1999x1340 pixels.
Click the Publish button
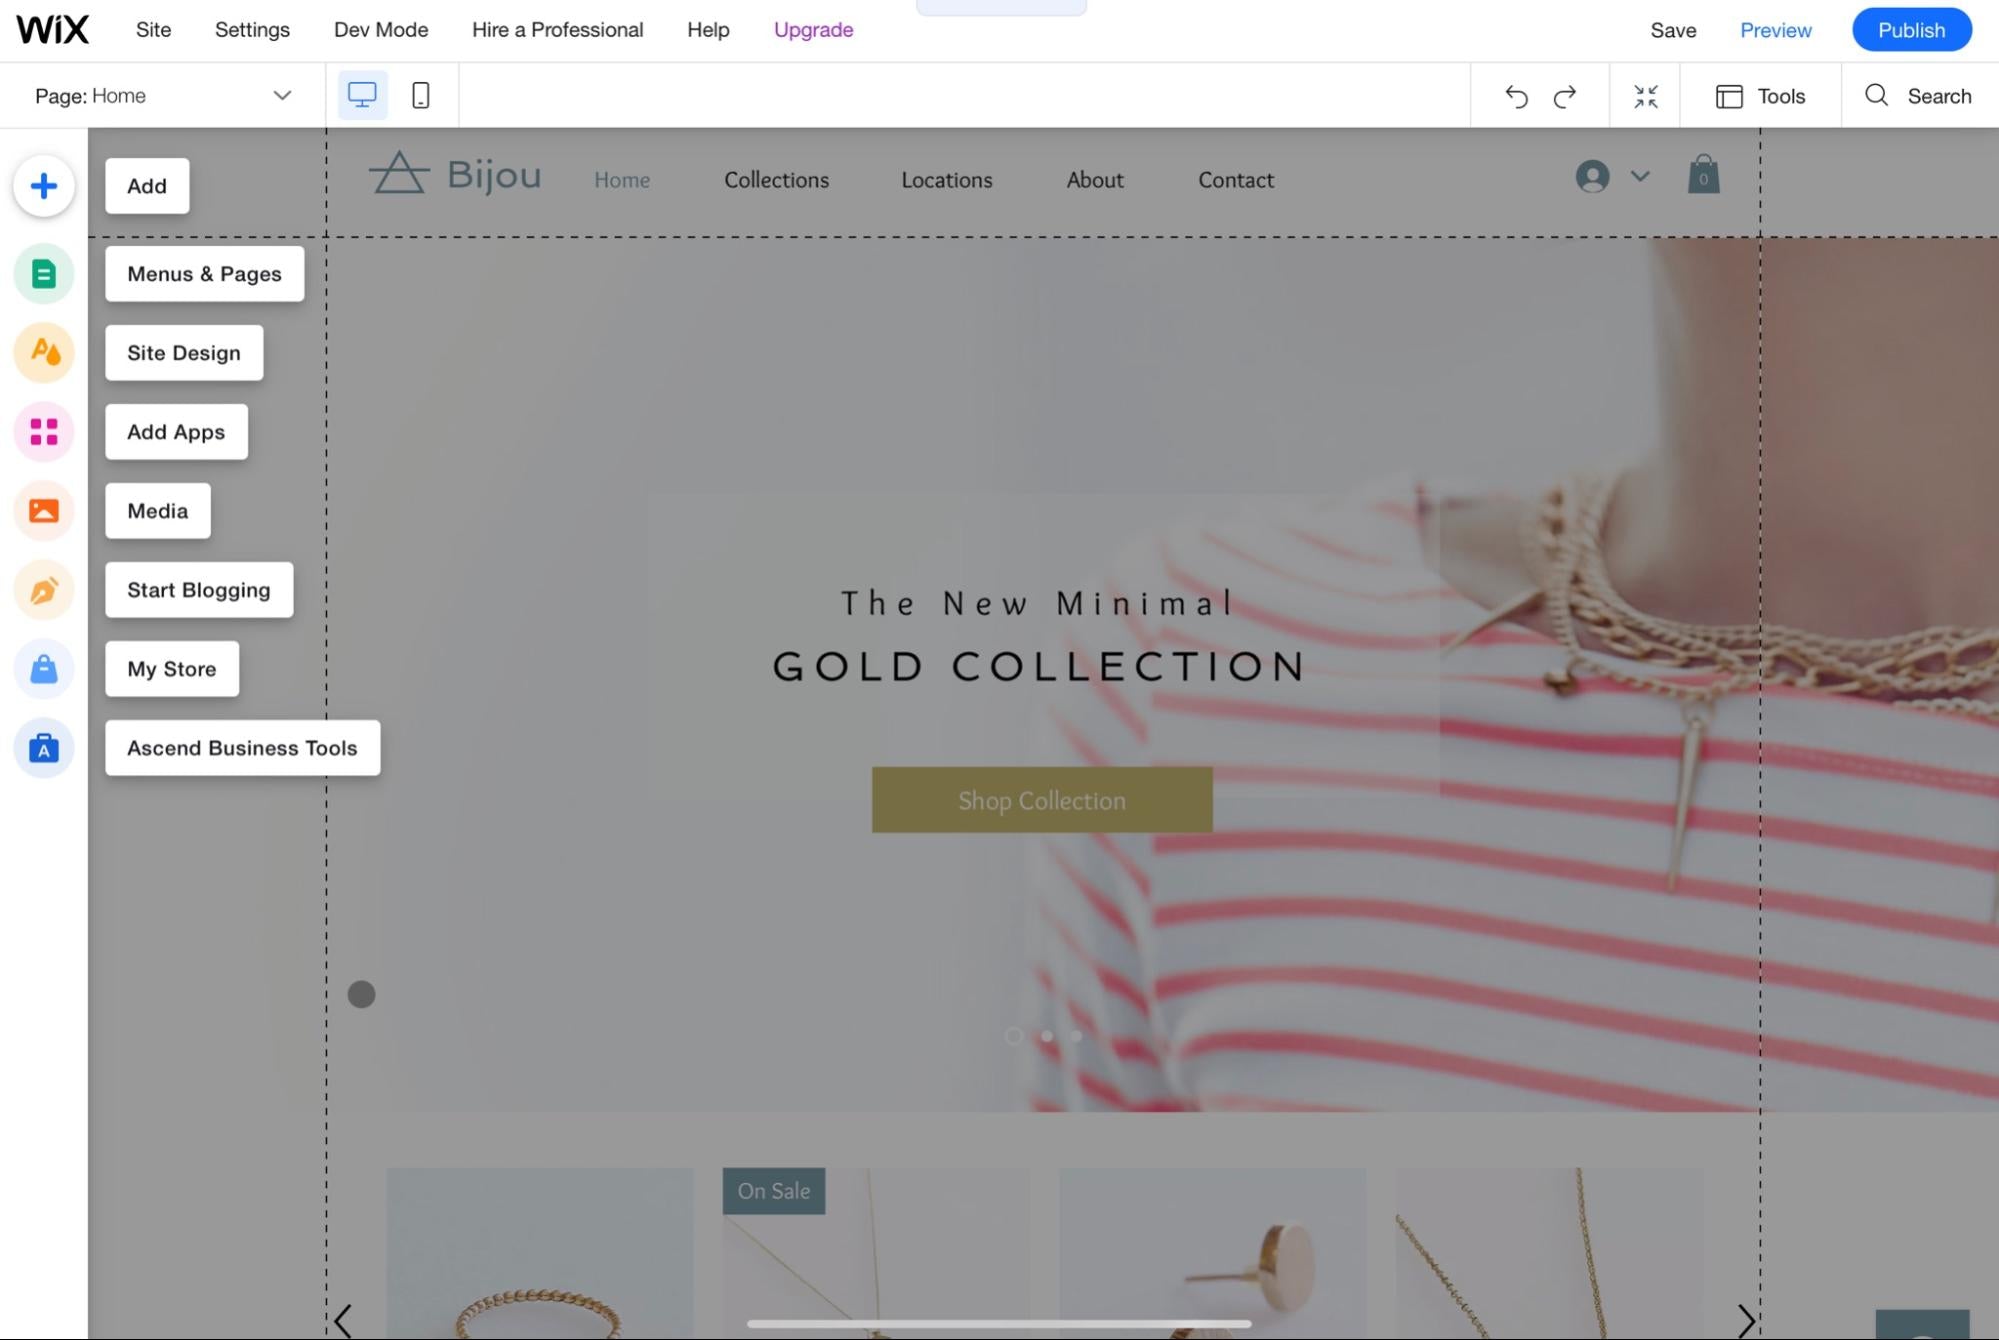tap(1911, 27)
